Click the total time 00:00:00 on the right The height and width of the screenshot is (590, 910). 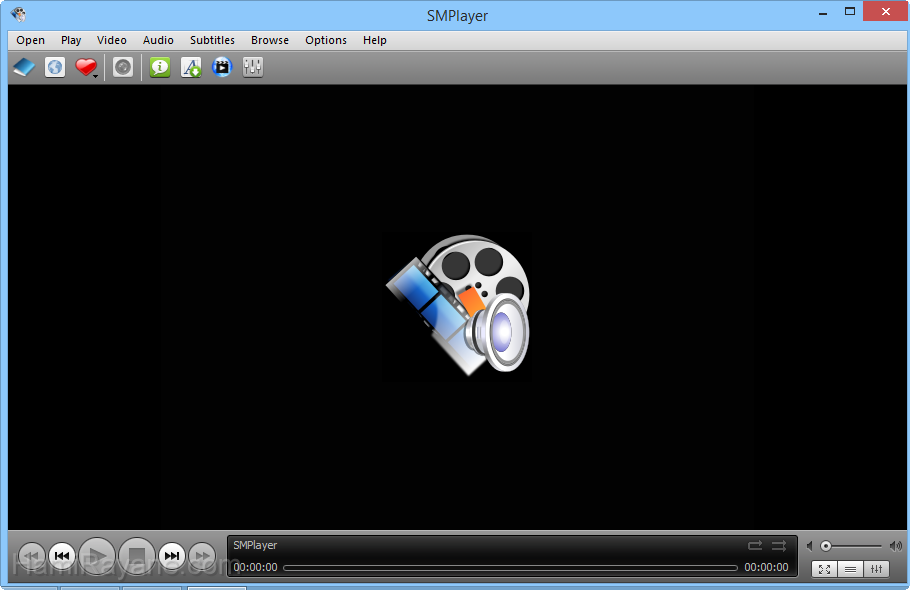click(766, 567)
